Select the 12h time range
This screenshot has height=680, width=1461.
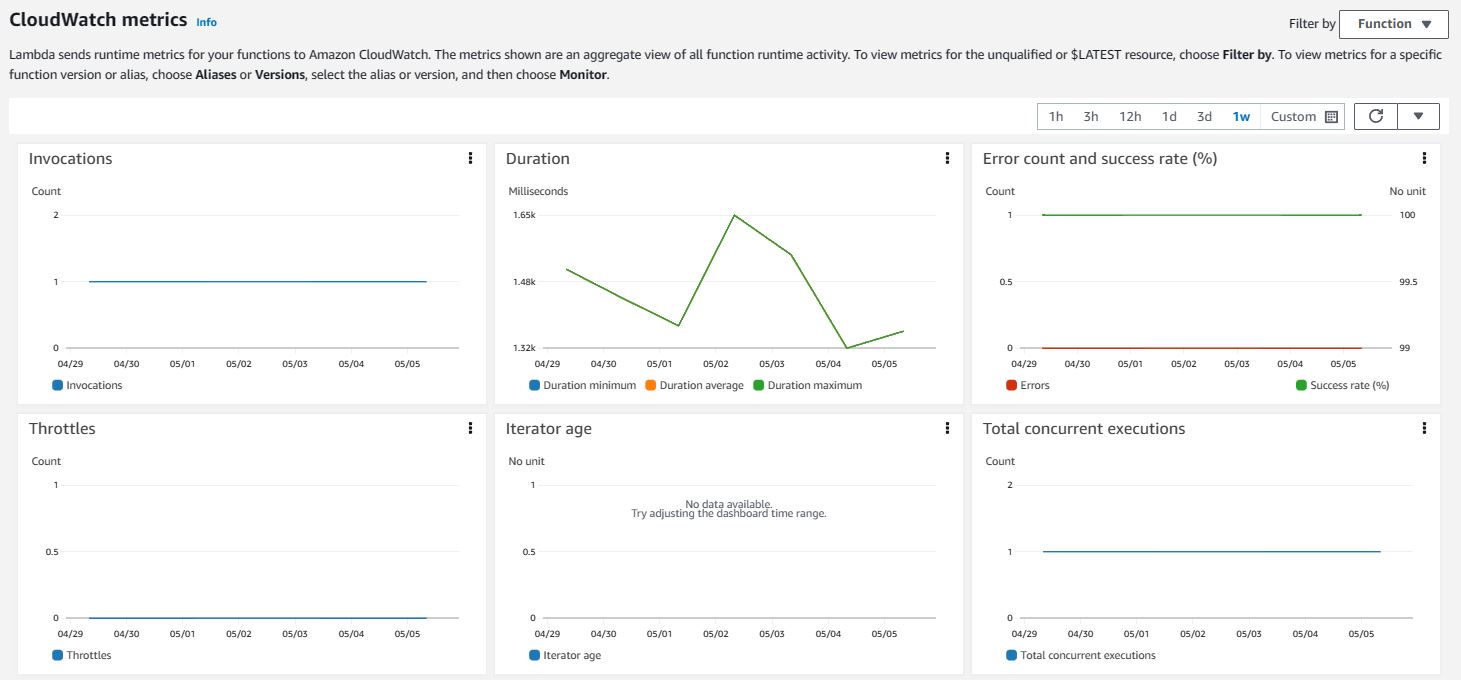pyautogui.click(x=1130, y=117)
